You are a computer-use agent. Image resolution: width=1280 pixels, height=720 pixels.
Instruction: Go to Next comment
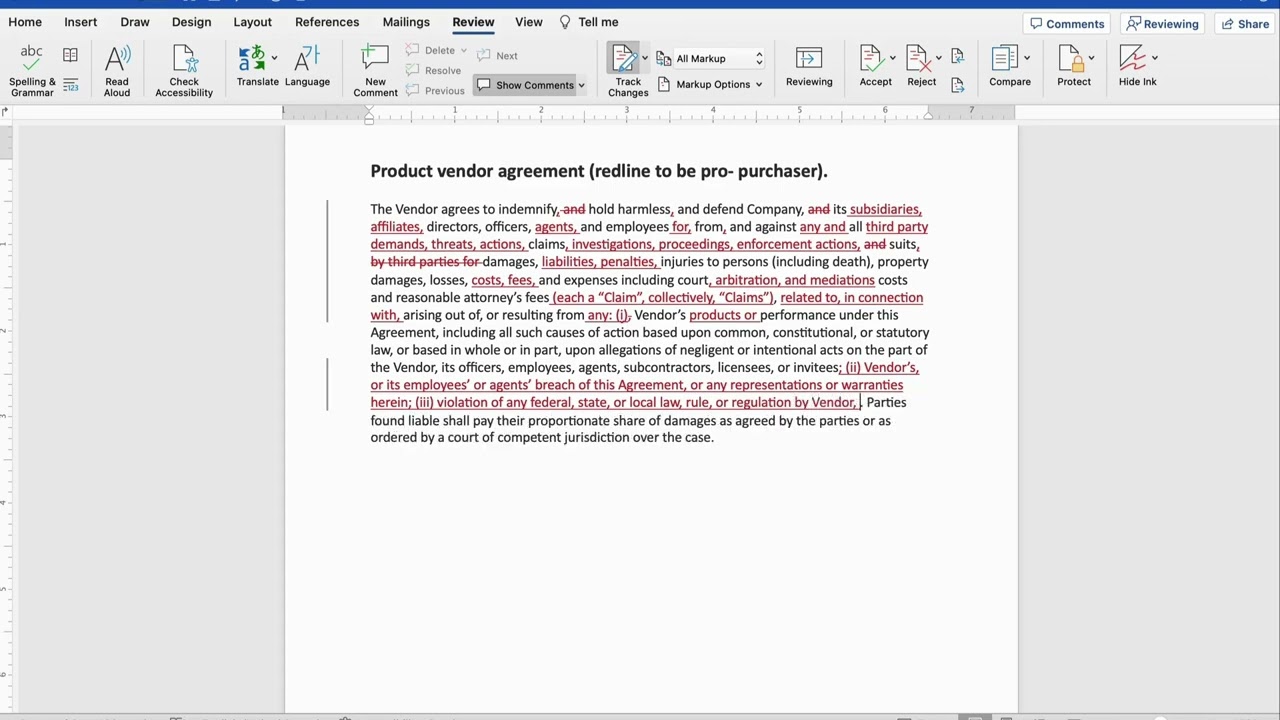click(x=498, y=56)
